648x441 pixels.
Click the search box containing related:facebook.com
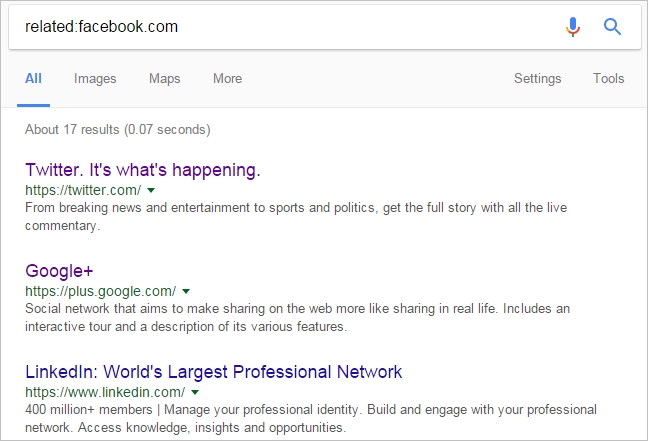click(x=325, y=27)
